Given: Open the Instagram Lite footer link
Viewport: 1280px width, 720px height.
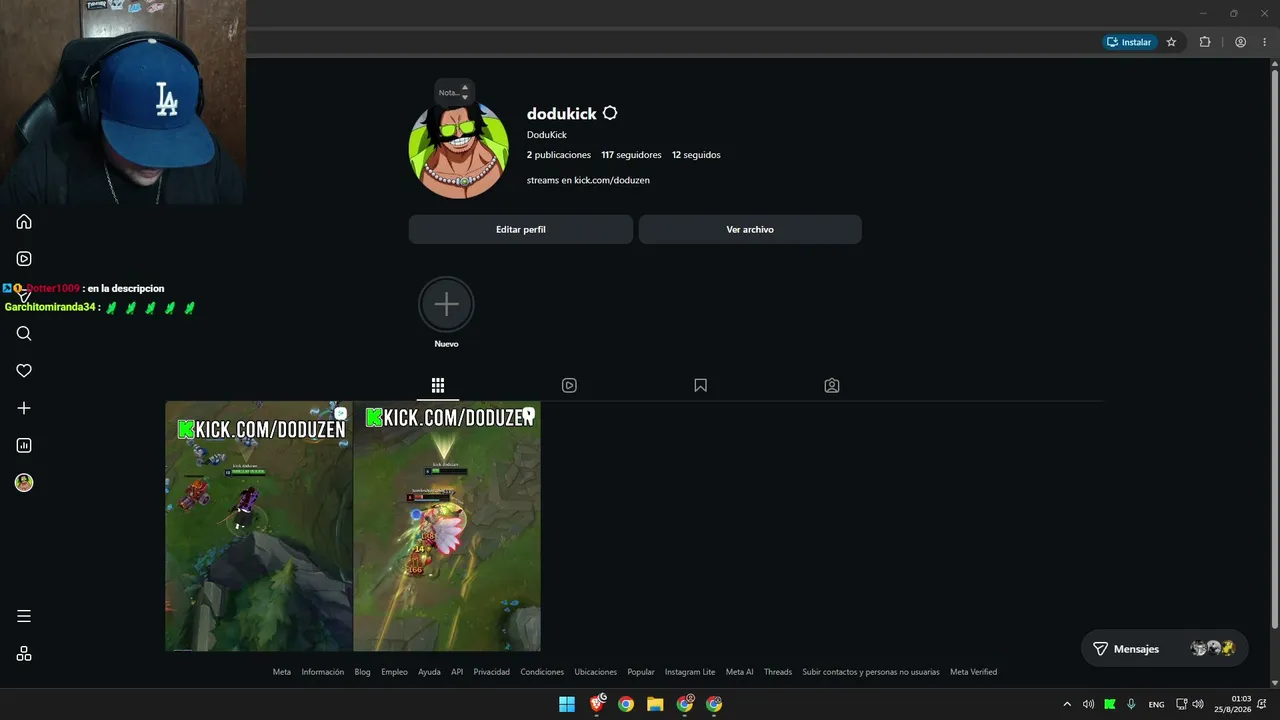Looking at the screenshot, I should click(690, 672).
